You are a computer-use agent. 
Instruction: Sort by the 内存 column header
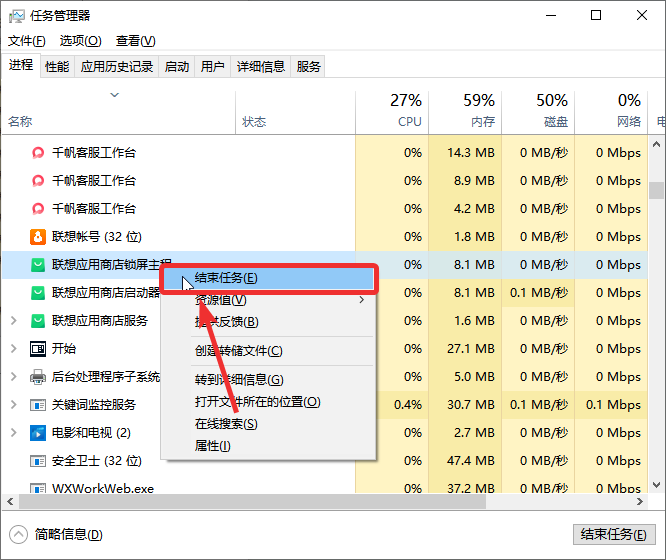coord(465,113)
